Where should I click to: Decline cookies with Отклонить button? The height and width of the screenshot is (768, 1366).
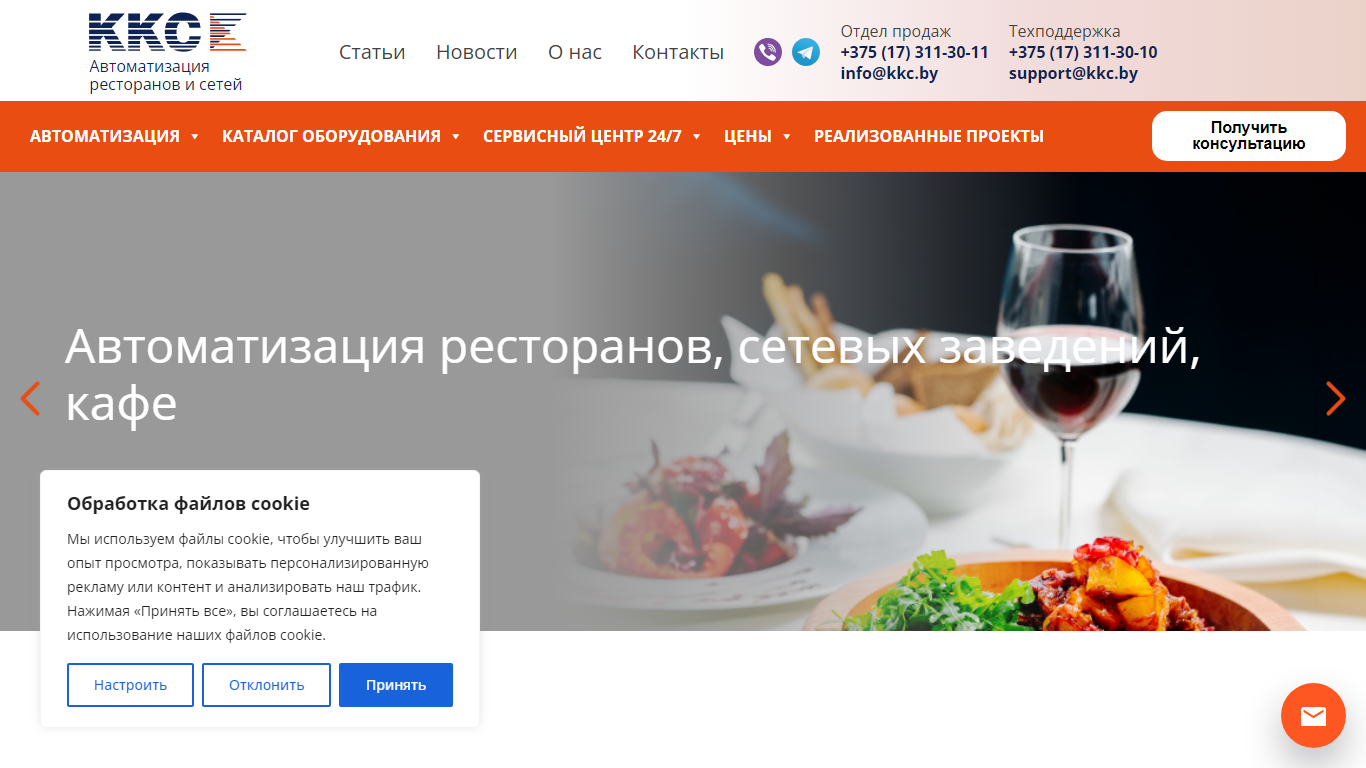point(266,685)
